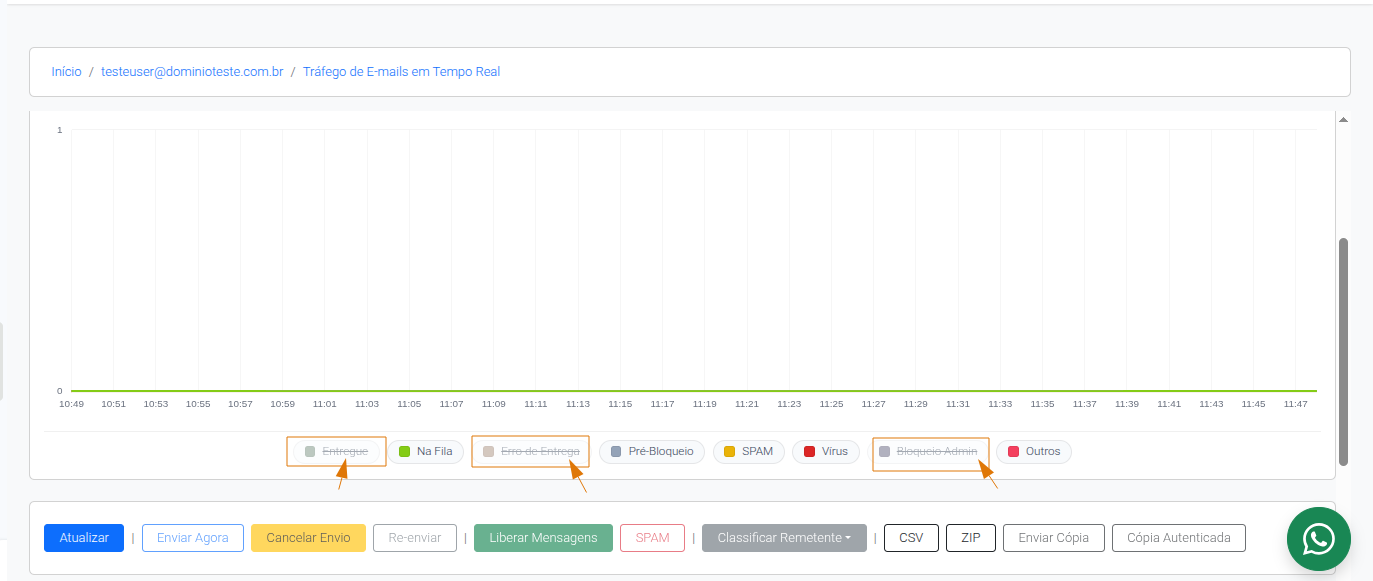
Task: Click the vertical scrollbar thumb
Action: 1344,352
